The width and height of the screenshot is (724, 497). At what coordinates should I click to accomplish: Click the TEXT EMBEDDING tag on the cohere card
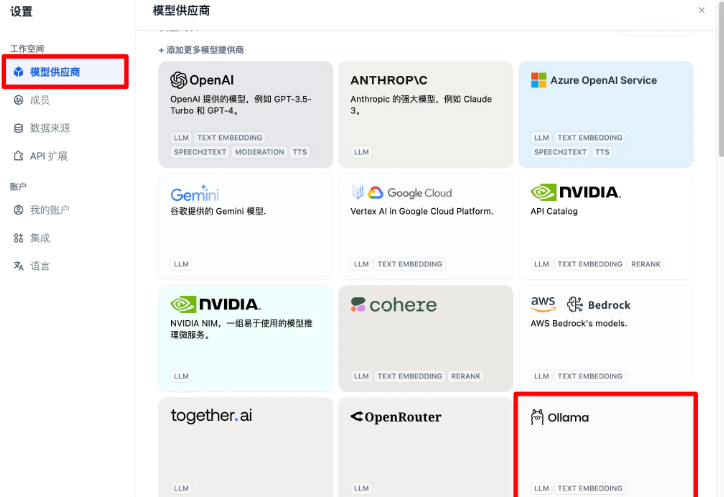click(x=410, y=376)
